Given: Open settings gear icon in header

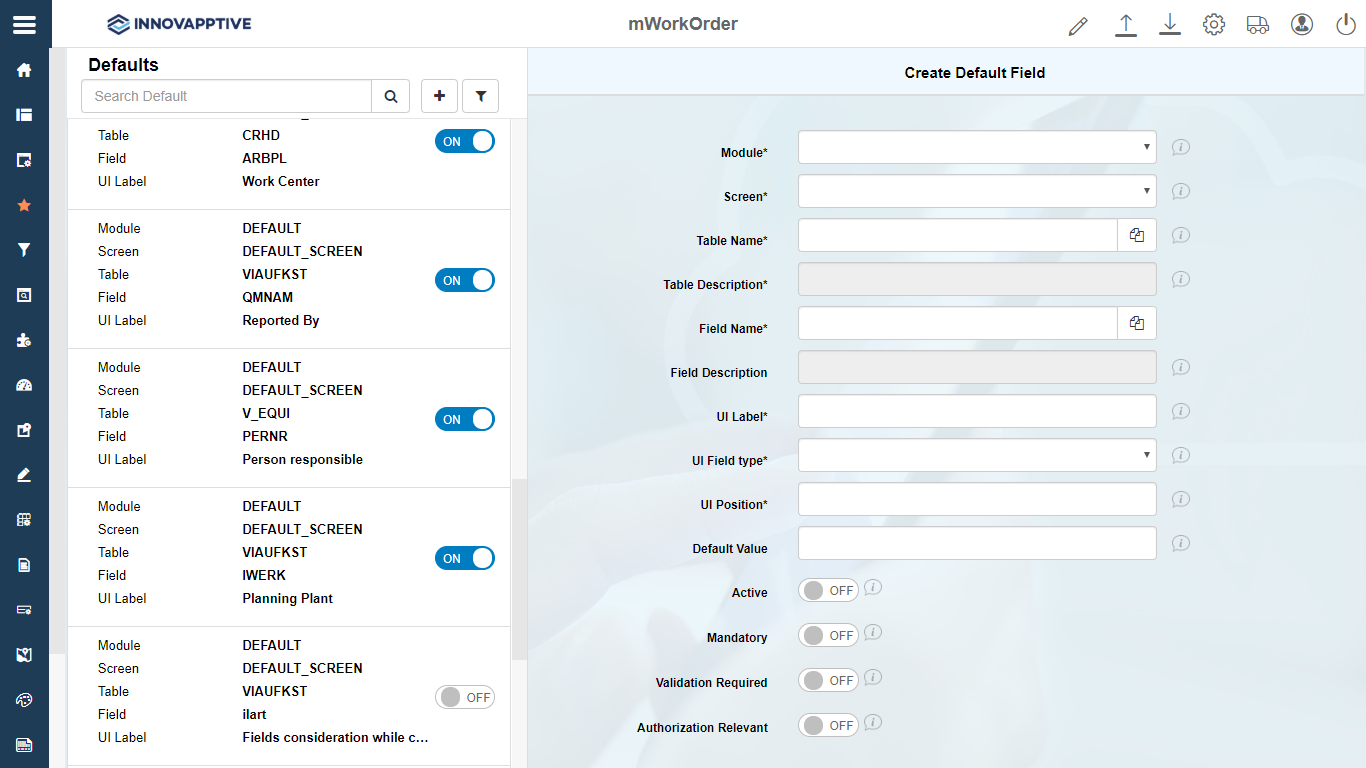Looking at the screenshot, I should coord(1213,25).
